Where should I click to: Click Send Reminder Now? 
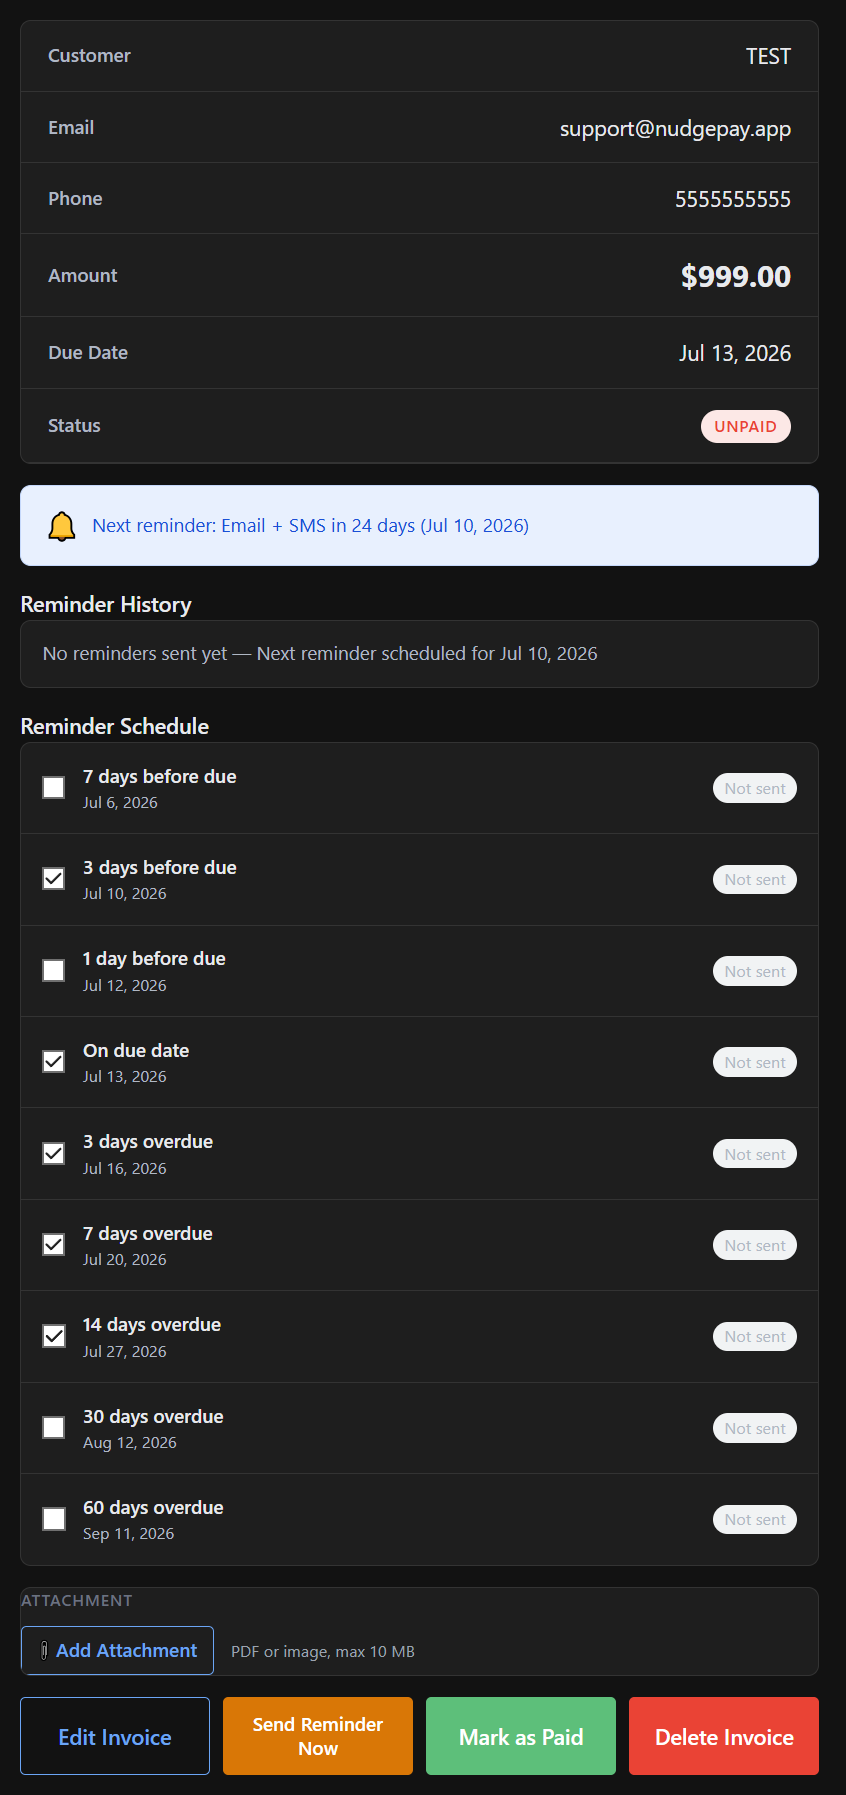click(x=318, y=1736)
